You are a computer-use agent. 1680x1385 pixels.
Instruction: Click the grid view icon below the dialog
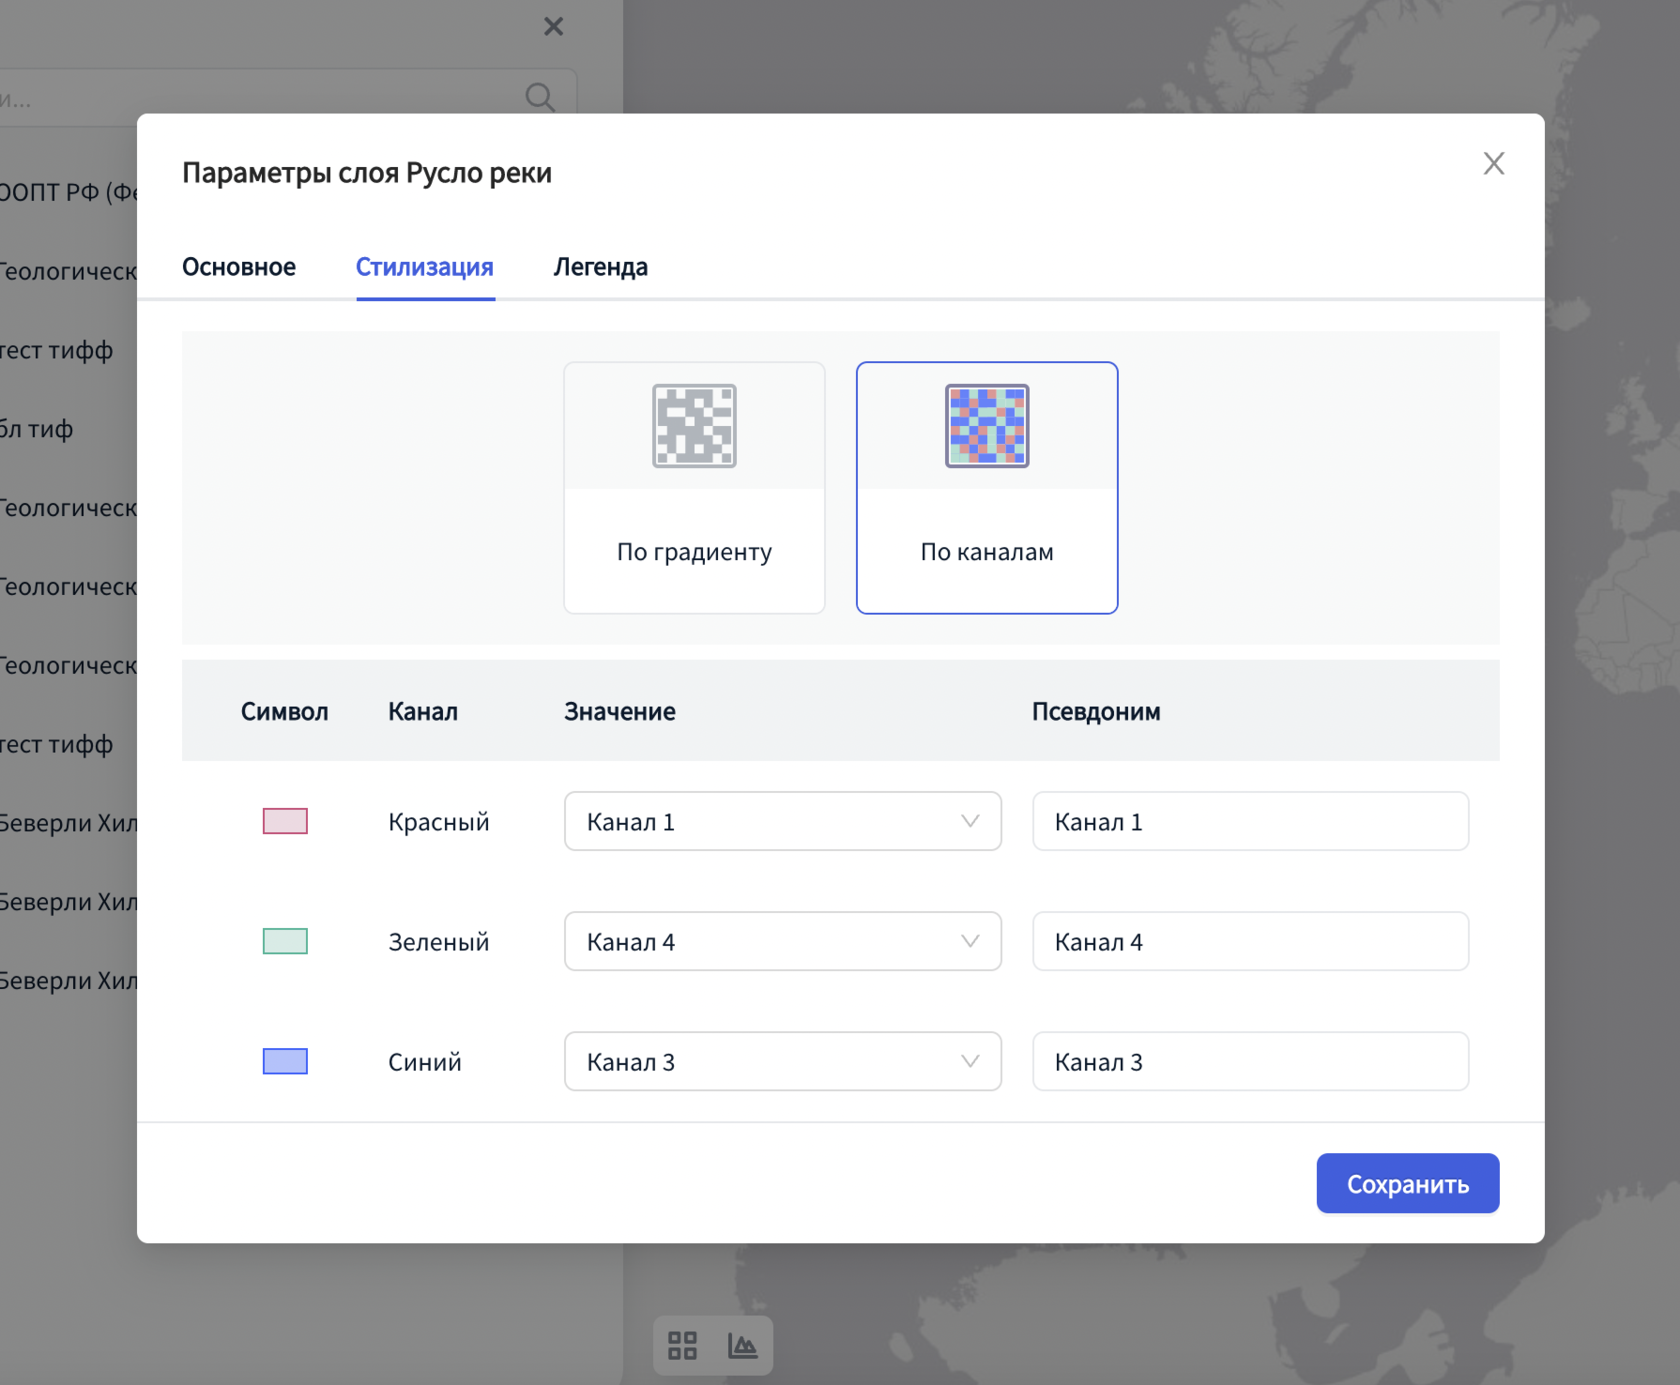coord(682,1345)
